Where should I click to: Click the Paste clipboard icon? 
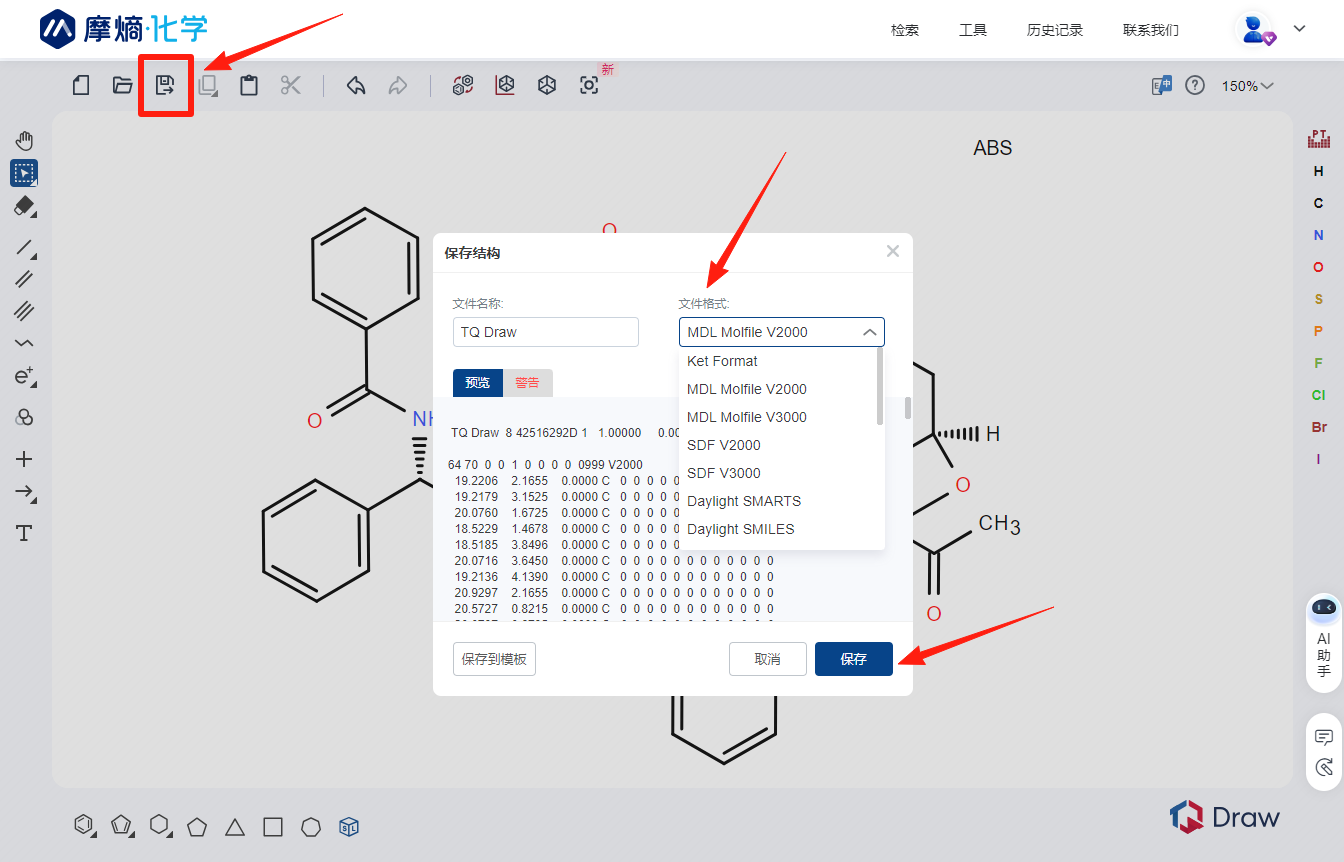point(248,85)
